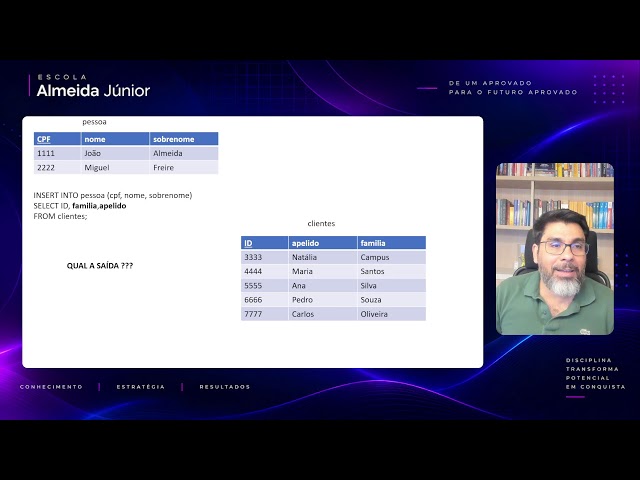Select the ID column header in clientes
The width and height of the screenshot is (640, 480).
(264, 243)
